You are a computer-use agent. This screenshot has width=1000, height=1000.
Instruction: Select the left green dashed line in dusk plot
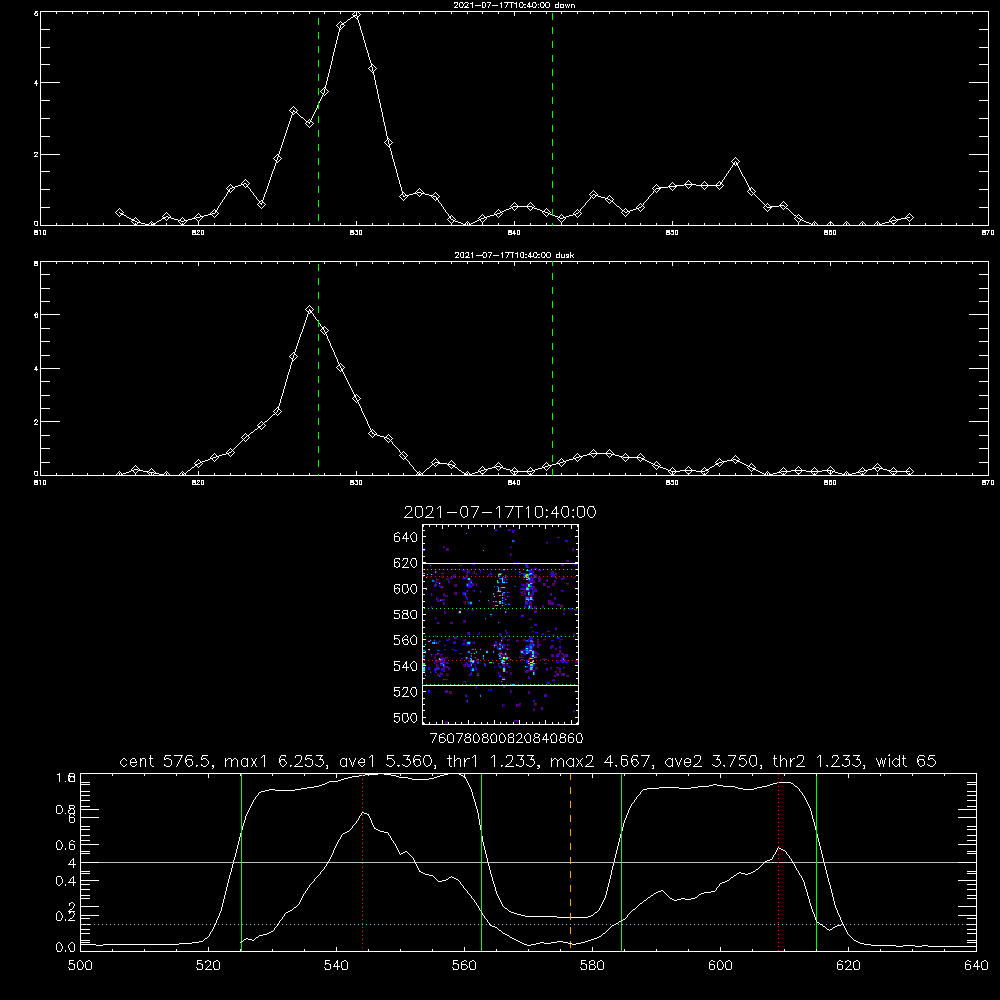(x=318, y=369)
